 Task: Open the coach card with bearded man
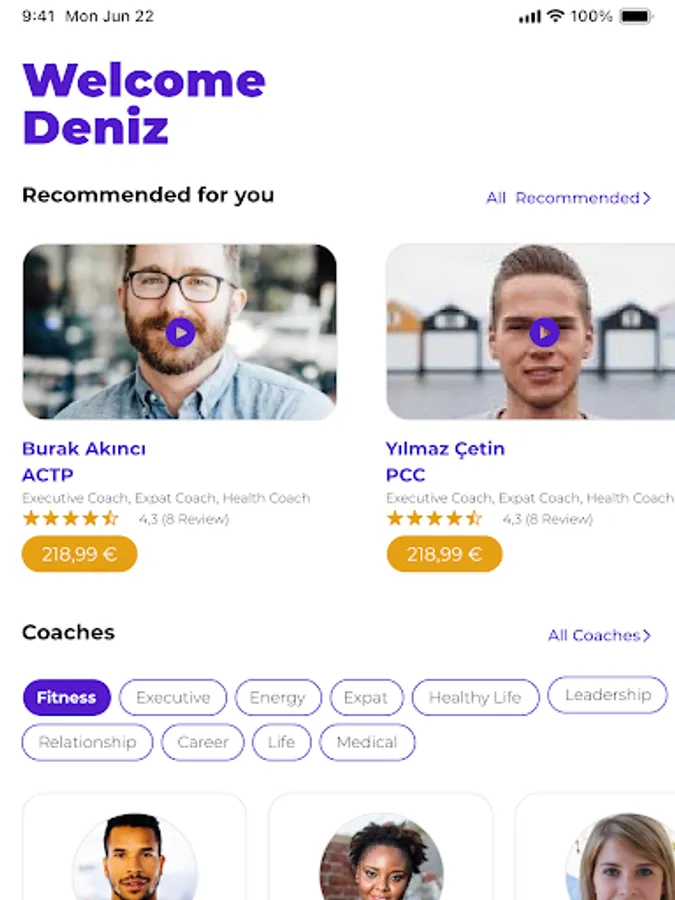click(x=134, y=846)
